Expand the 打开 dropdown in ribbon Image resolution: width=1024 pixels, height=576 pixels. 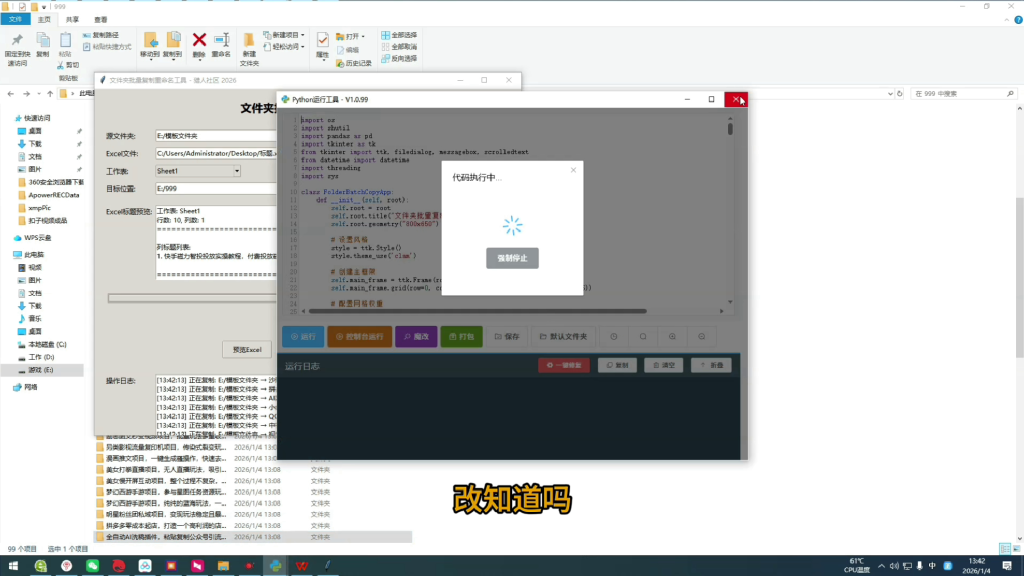click(352, 36)
